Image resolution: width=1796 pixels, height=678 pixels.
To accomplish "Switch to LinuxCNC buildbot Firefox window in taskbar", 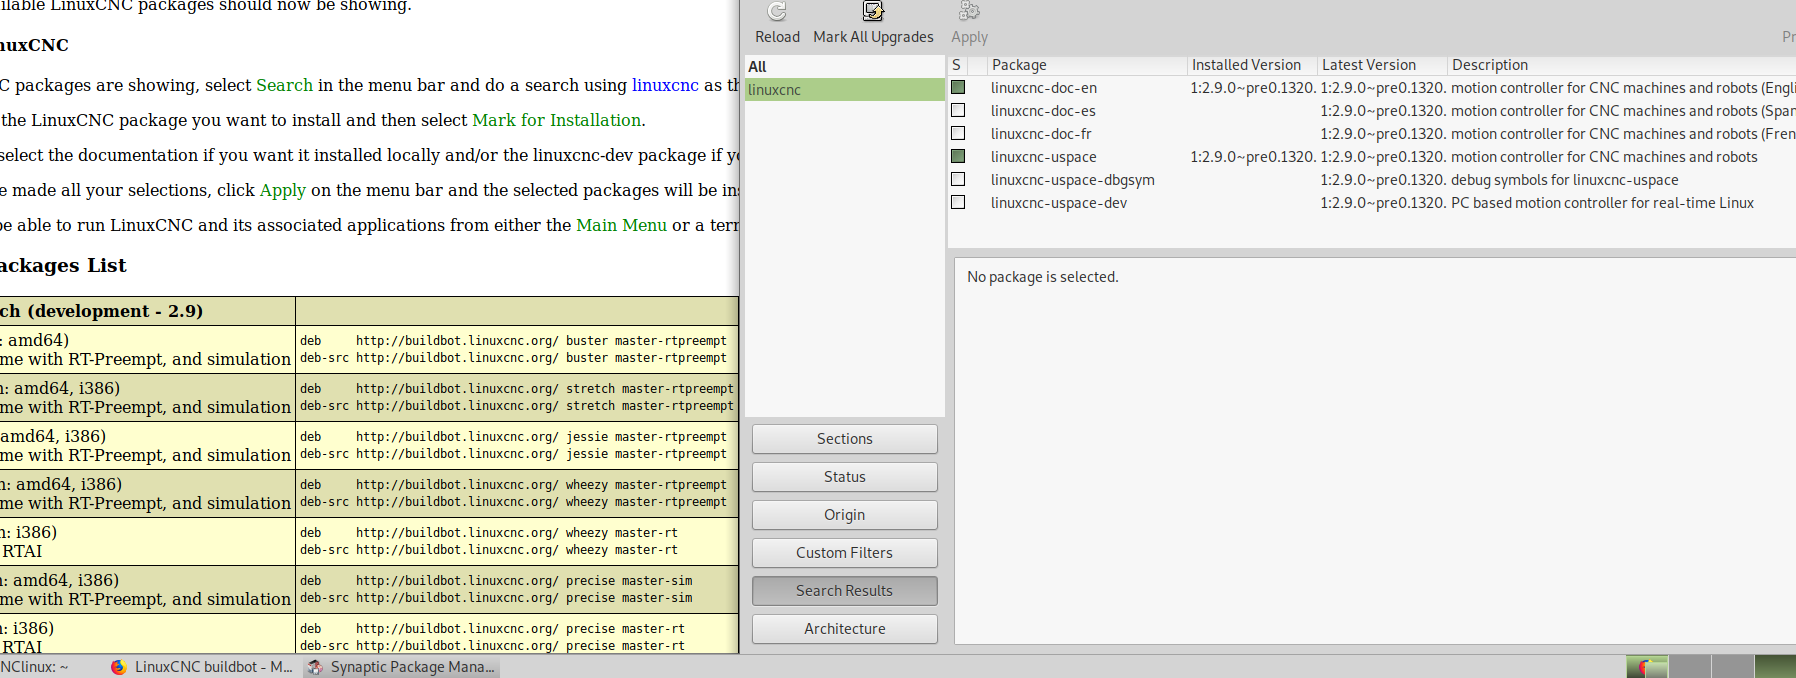I will tap(201, 667).
